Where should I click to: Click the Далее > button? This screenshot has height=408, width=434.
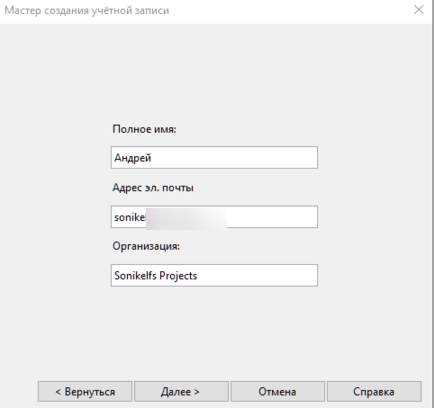pyautogui.click(x=181, y=391)
